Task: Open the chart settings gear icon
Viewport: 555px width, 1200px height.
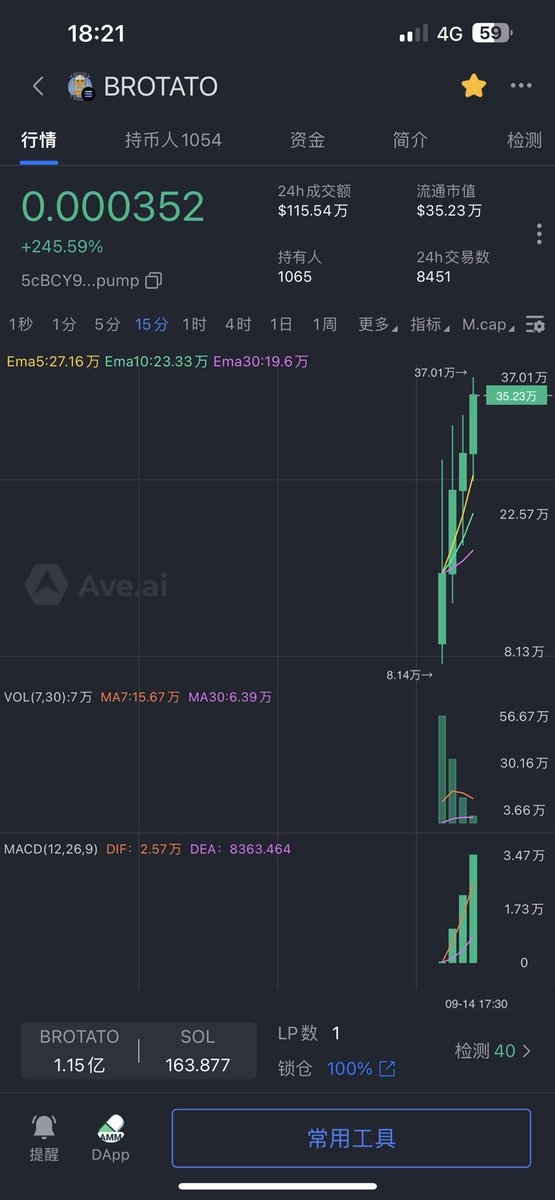Action: click(535, 324)
